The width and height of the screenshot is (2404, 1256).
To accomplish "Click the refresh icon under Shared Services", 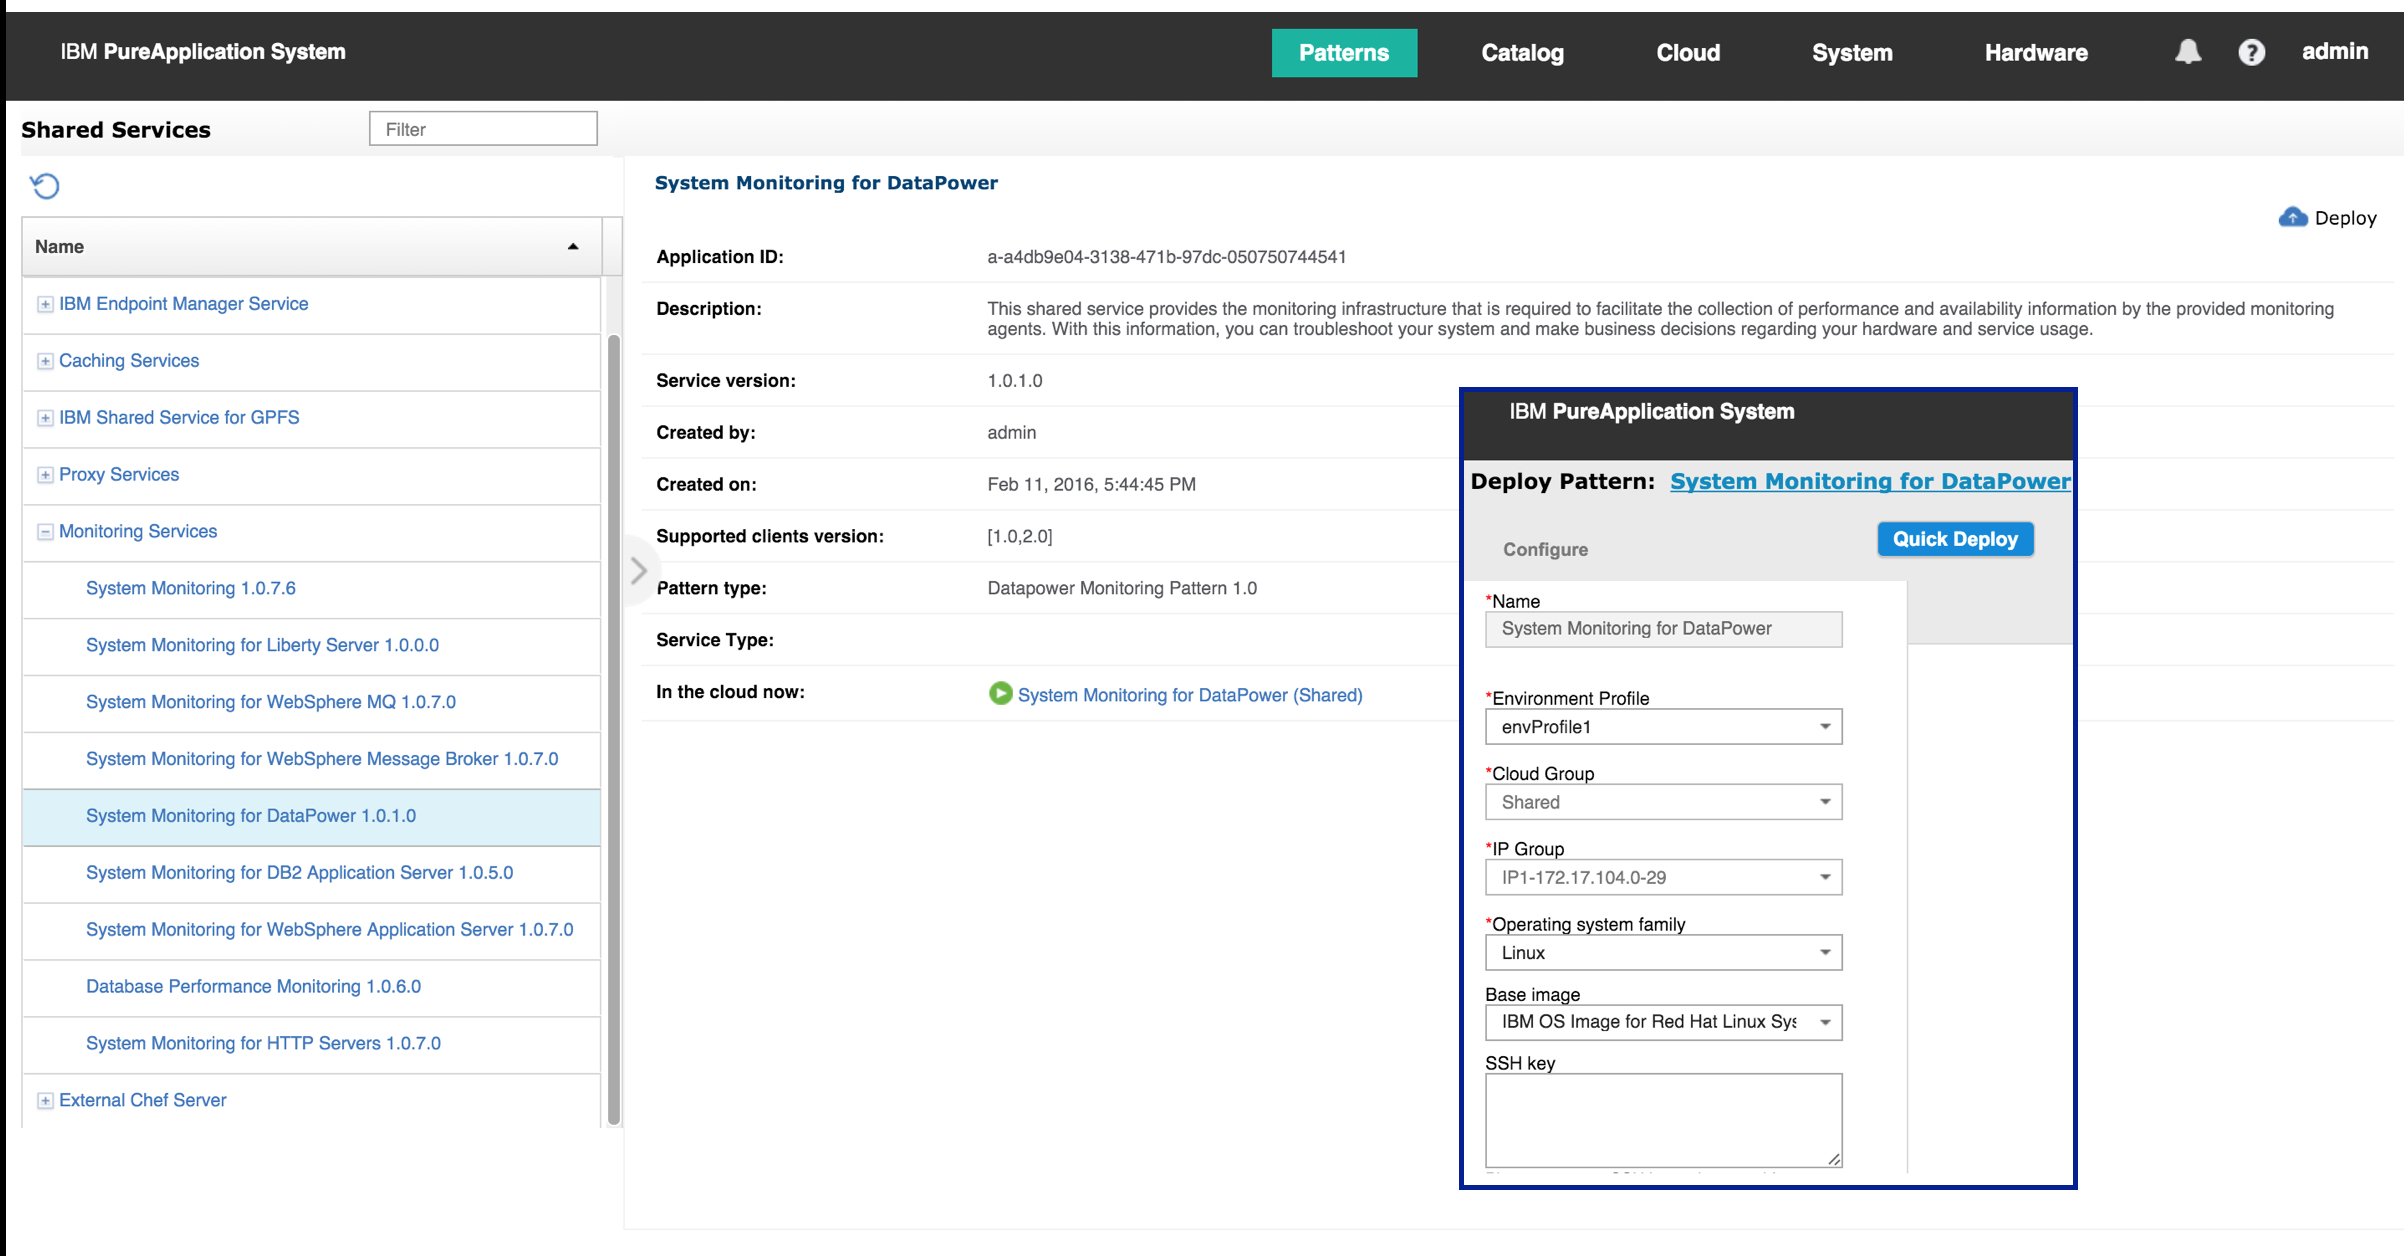I will pos(45,186).
